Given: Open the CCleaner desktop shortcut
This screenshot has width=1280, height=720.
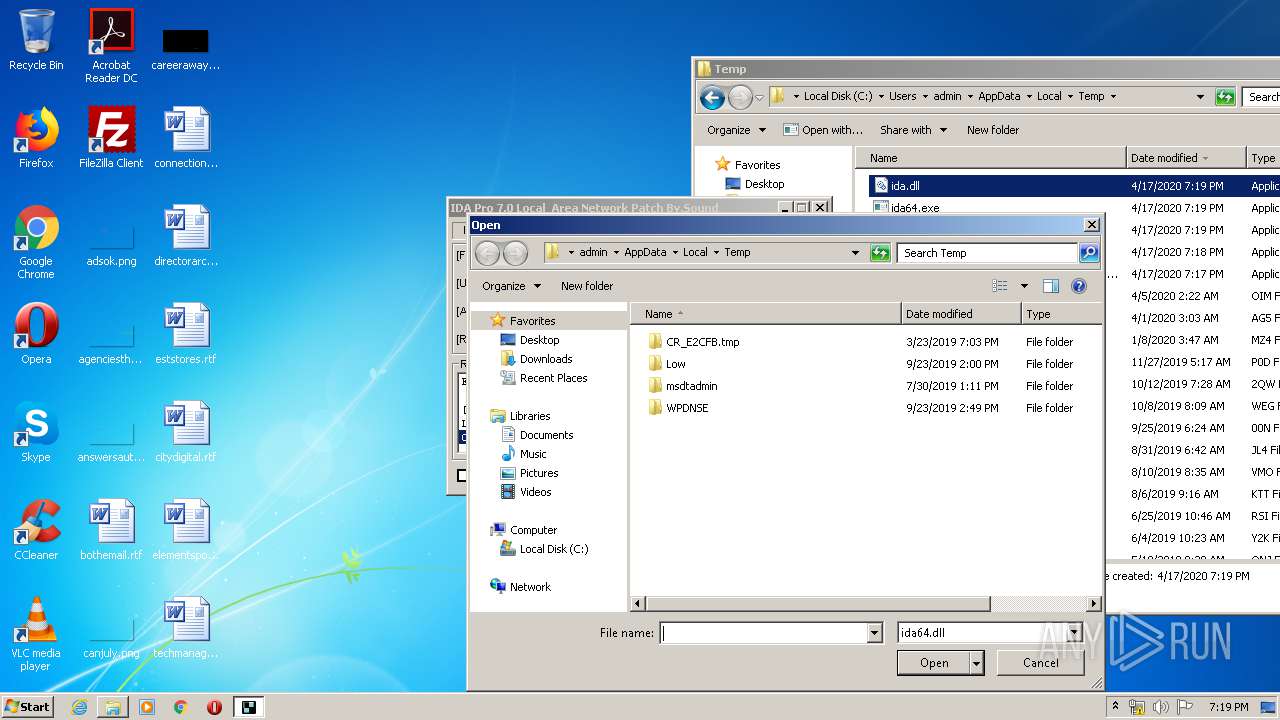Looking at the screenshot, I should (x=36, y=530).
